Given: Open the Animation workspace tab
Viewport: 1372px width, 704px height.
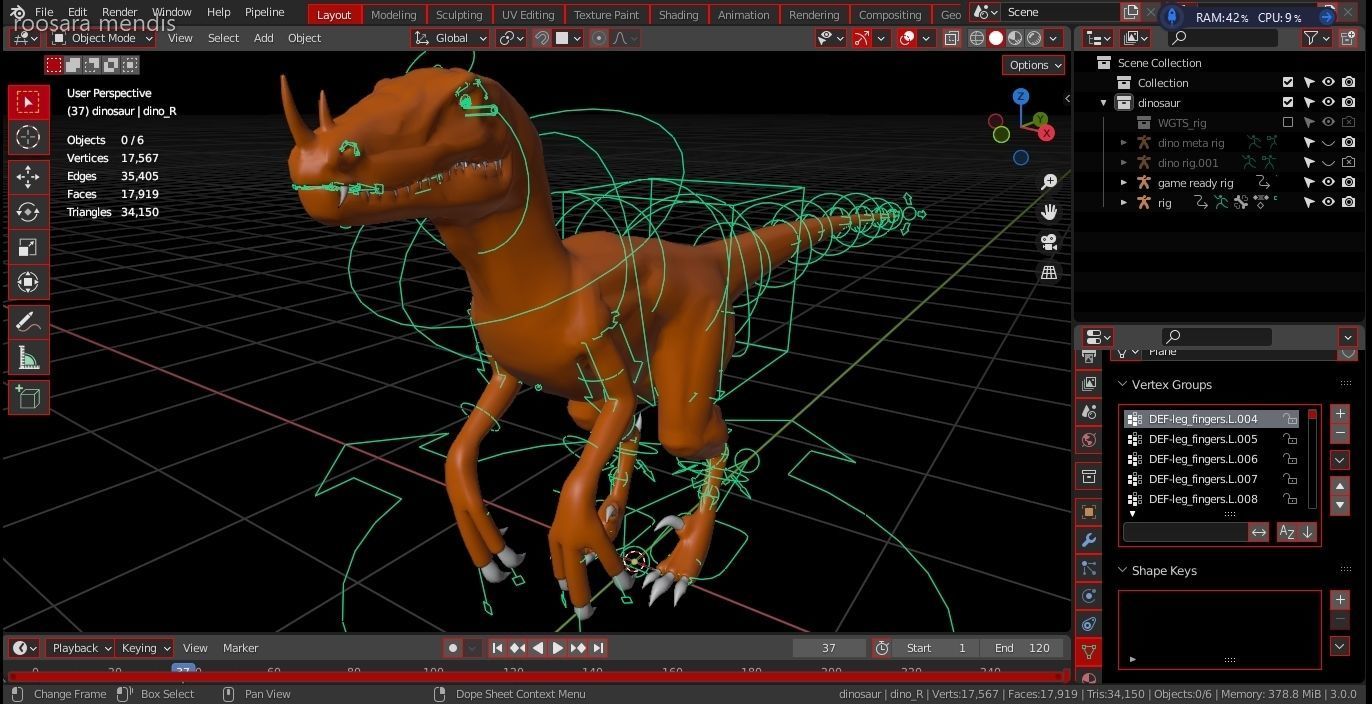Looking at the screenshot, I should 743,15.
